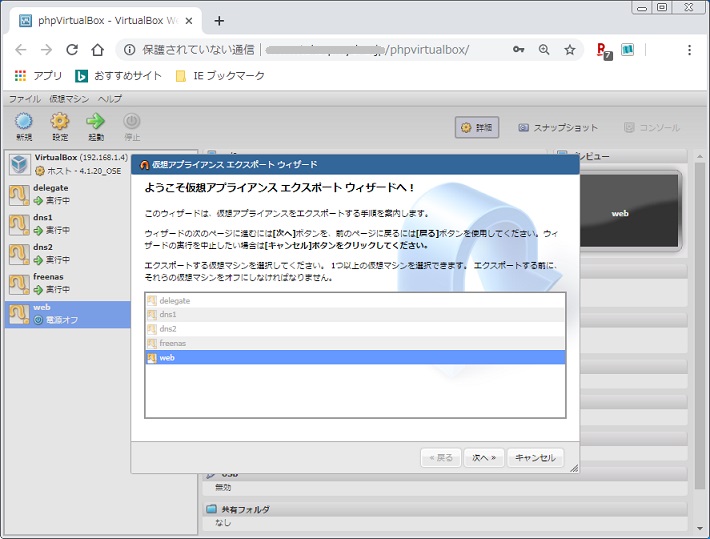Screen dimensions: 710x539
Task: Click the web preview thumbnail
Action: pyautogui.click(x=629, y=211)
